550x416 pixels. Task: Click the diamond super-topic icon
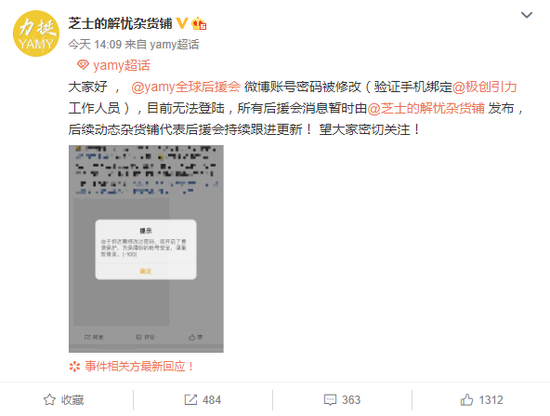point(82,65)
